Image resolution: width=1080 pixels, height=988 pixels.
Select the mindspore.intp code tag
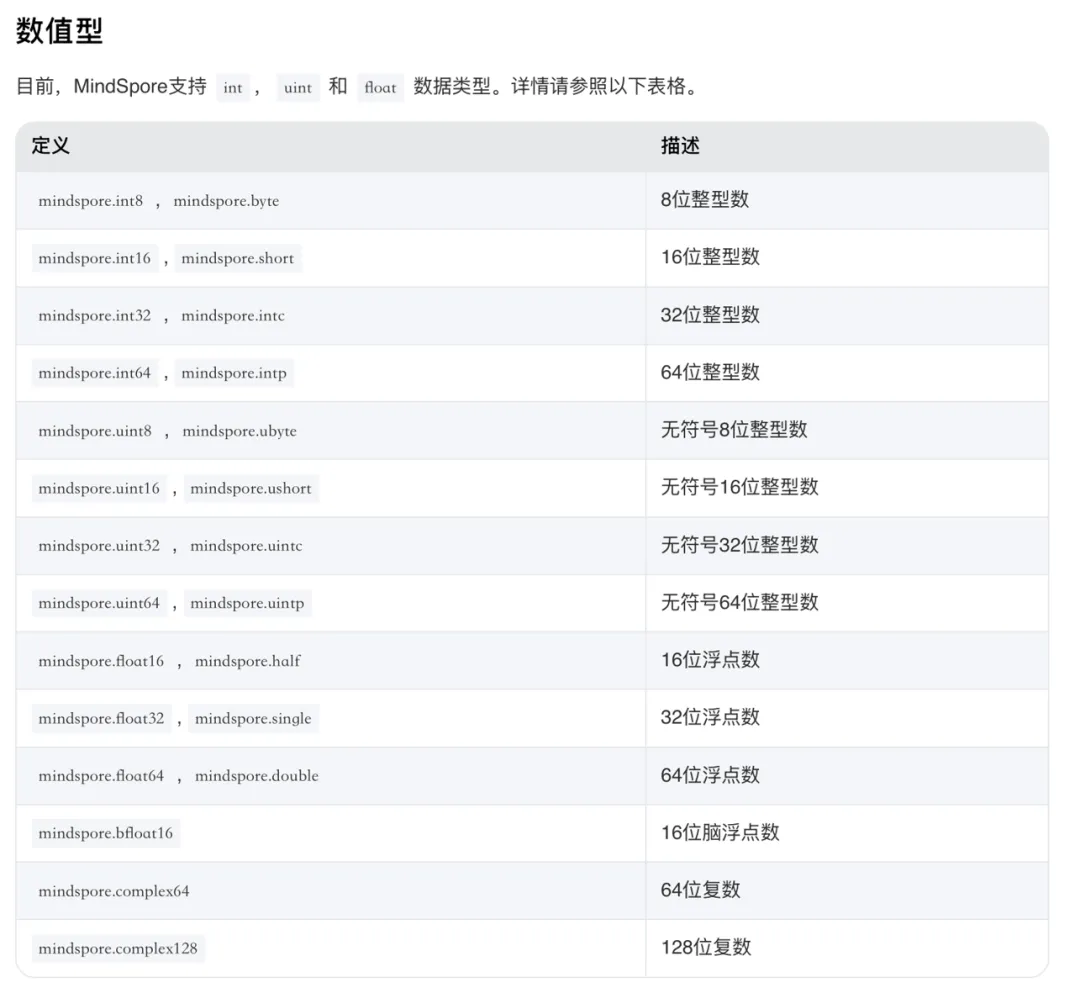234,374
